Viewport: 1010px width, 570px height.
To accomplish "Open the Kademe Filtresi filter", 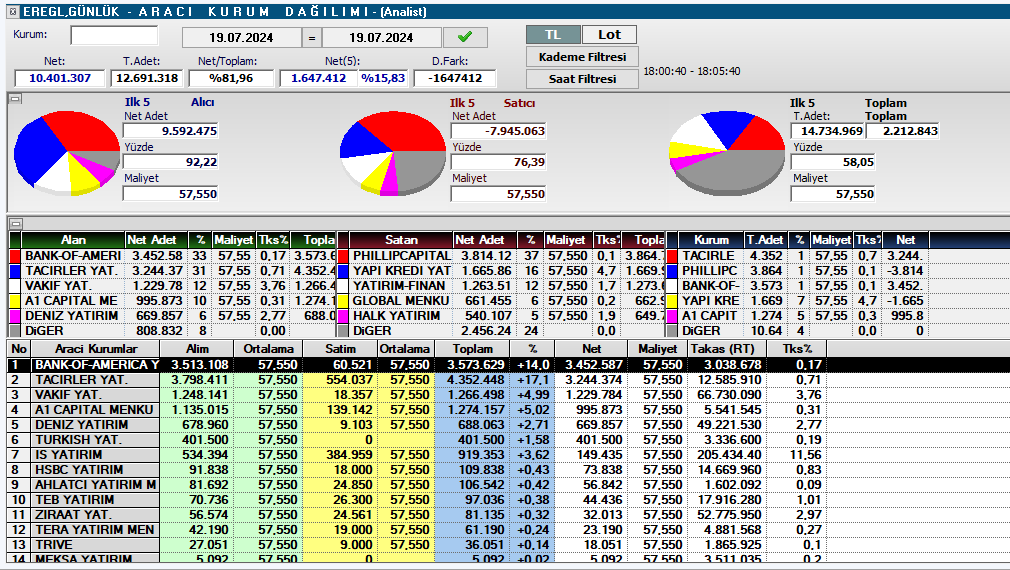I will tap(582, 57).
